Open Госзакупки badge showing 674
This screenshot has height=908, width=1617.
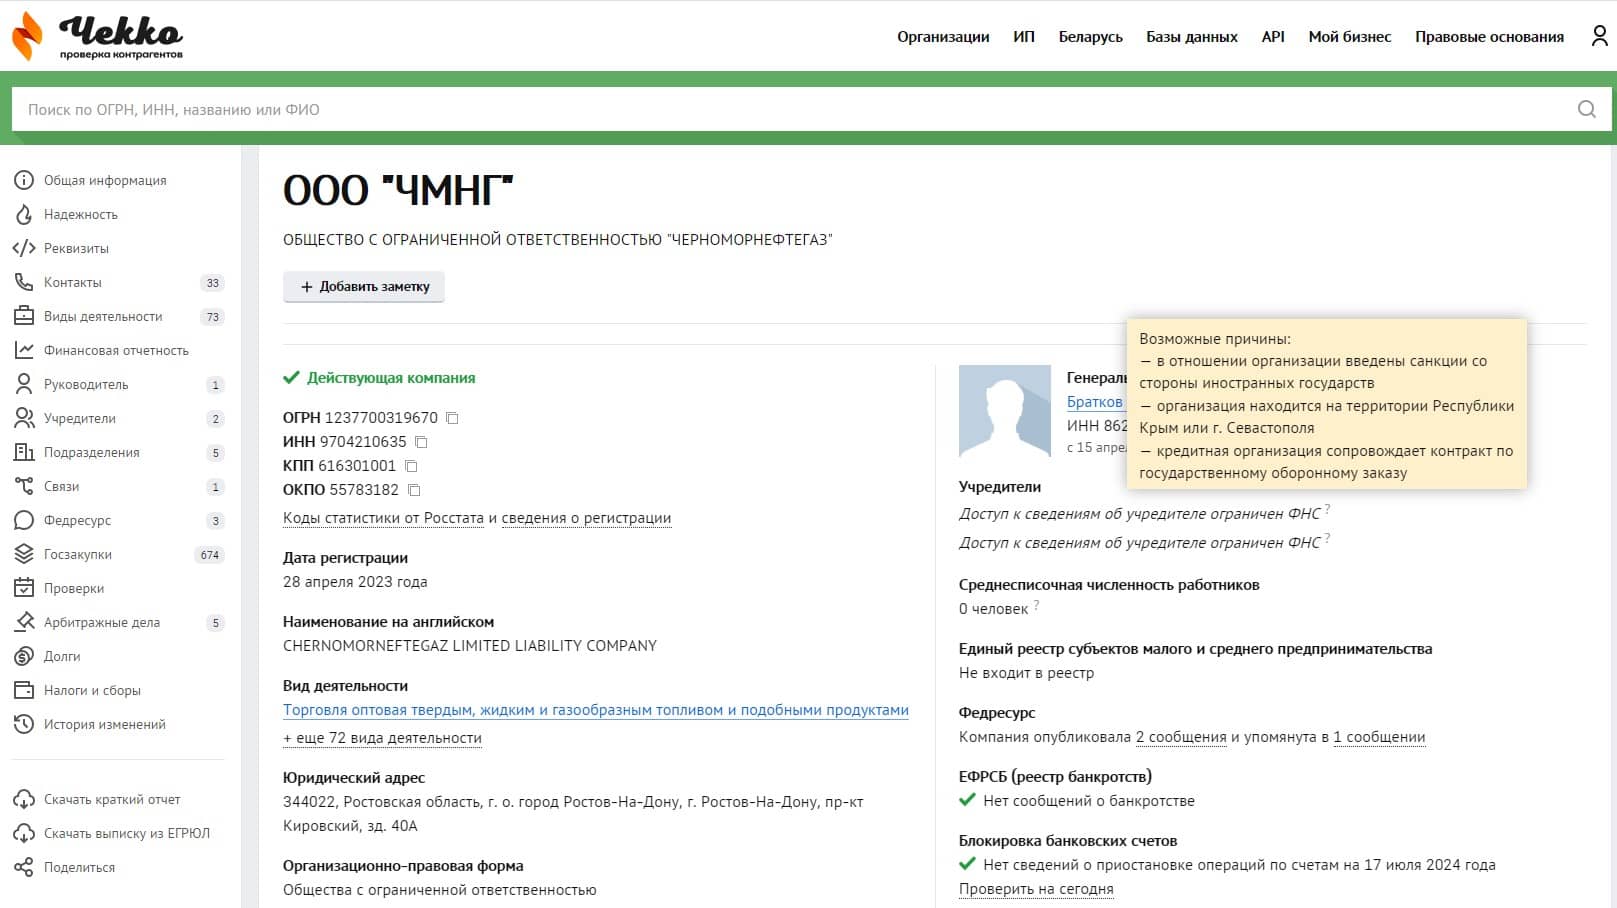[x=210, y=555]
